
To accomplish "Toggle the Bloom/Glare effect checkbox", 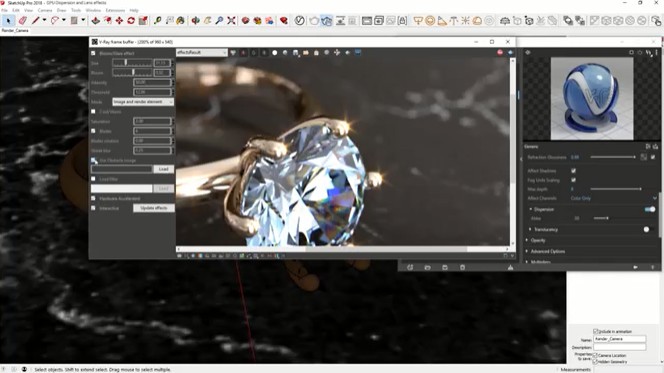I will (93, 53).
